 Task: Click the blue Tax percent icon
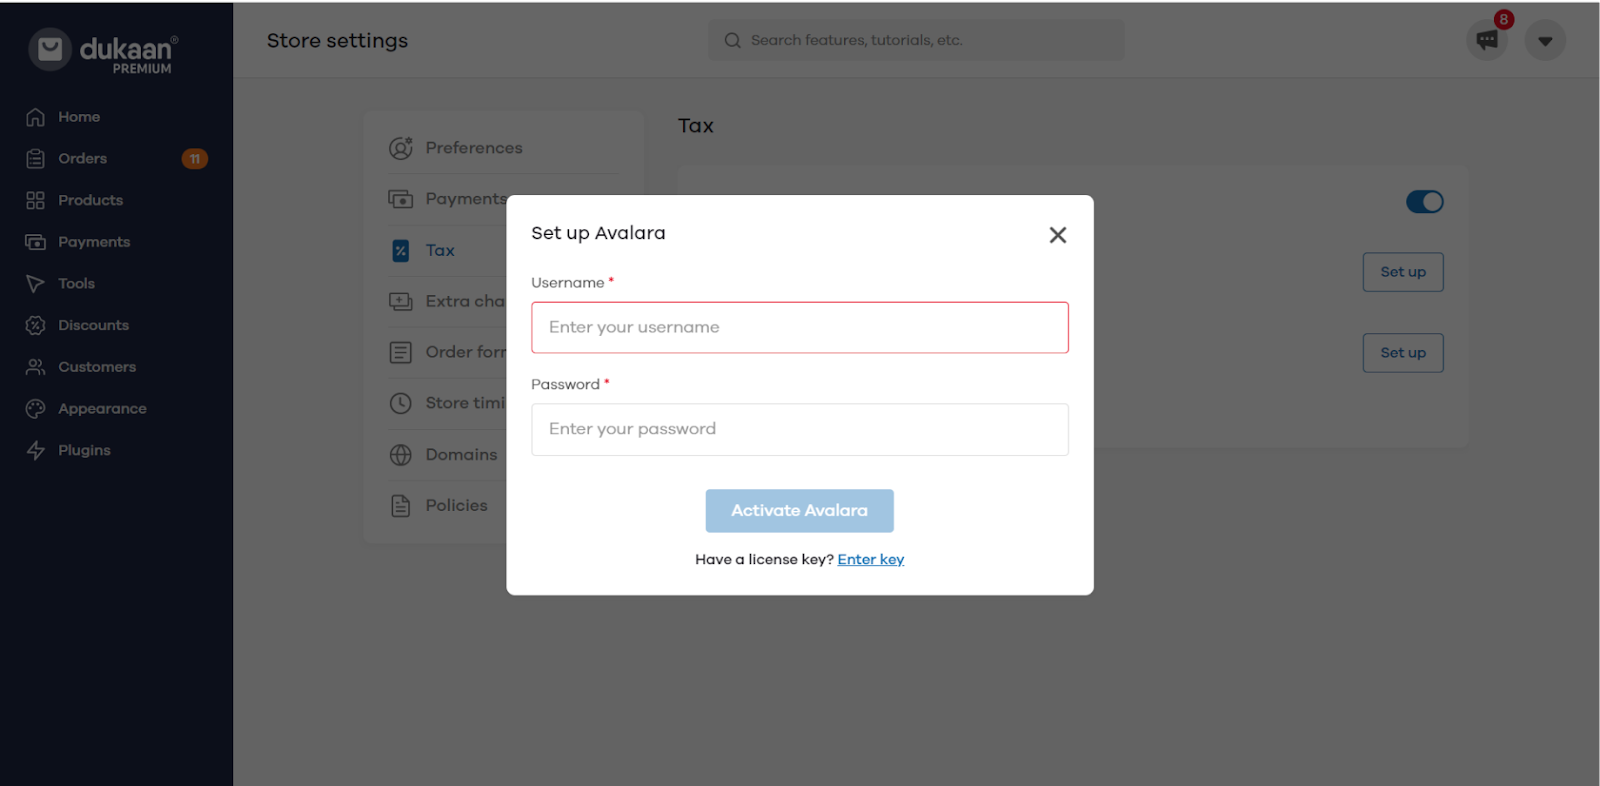(401, 251)
